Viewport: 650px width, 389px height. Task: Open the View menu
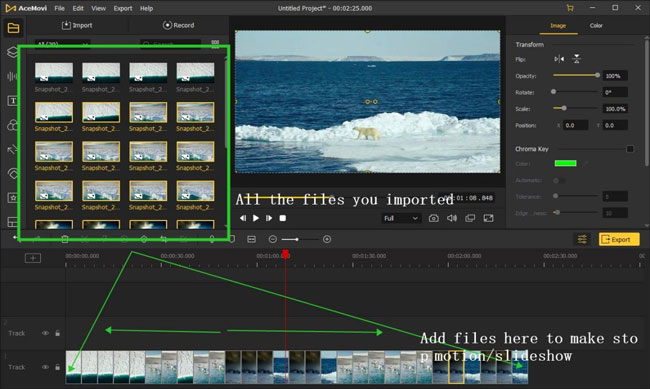click(99, 8)
